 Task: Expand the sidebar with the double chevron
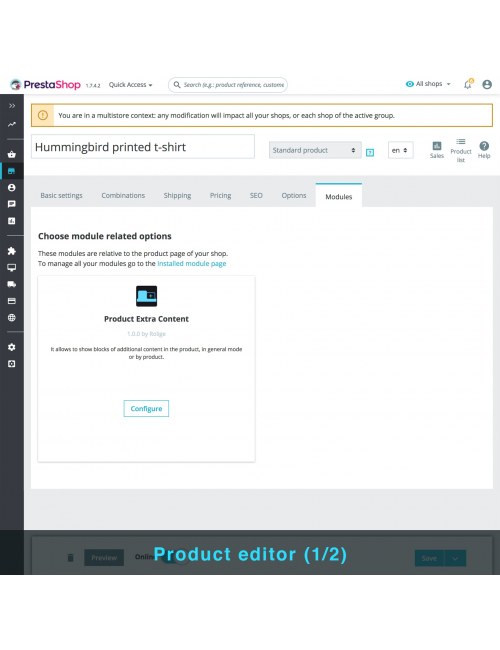point(12,106)
